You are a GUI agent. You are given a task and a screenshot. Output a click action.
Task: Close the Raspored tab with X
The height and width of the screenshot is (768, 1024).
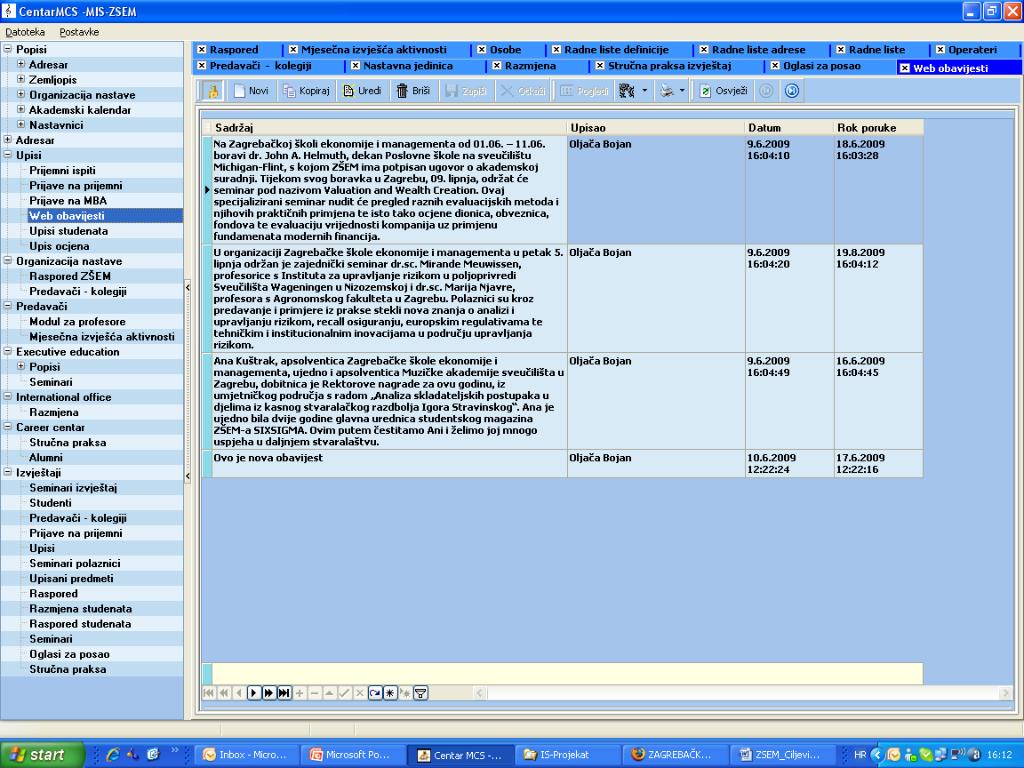click(202, 50)
